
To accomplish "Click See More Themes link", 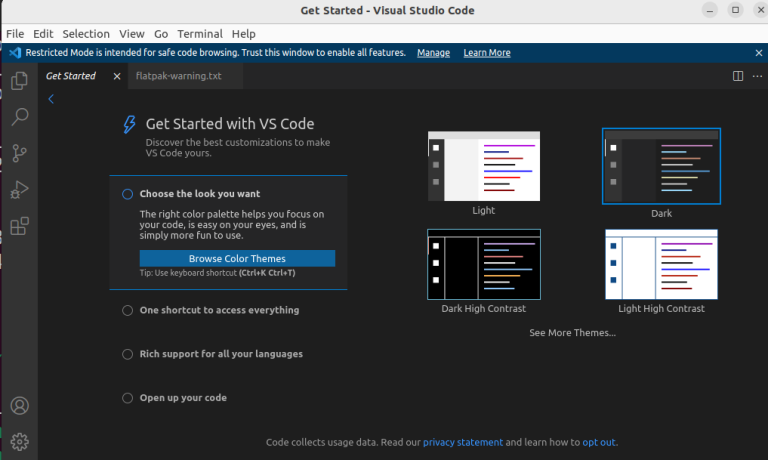I will (572, 333).
